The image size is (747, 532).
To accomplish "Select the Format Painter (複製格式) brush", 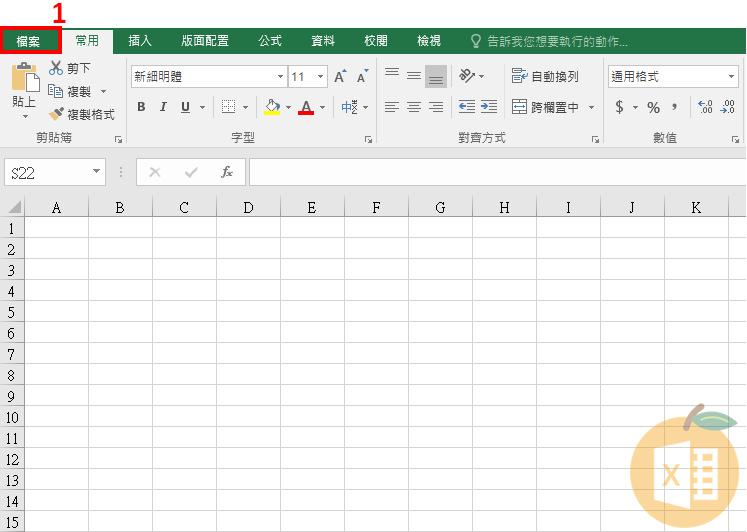I will [x=57, y=114].
